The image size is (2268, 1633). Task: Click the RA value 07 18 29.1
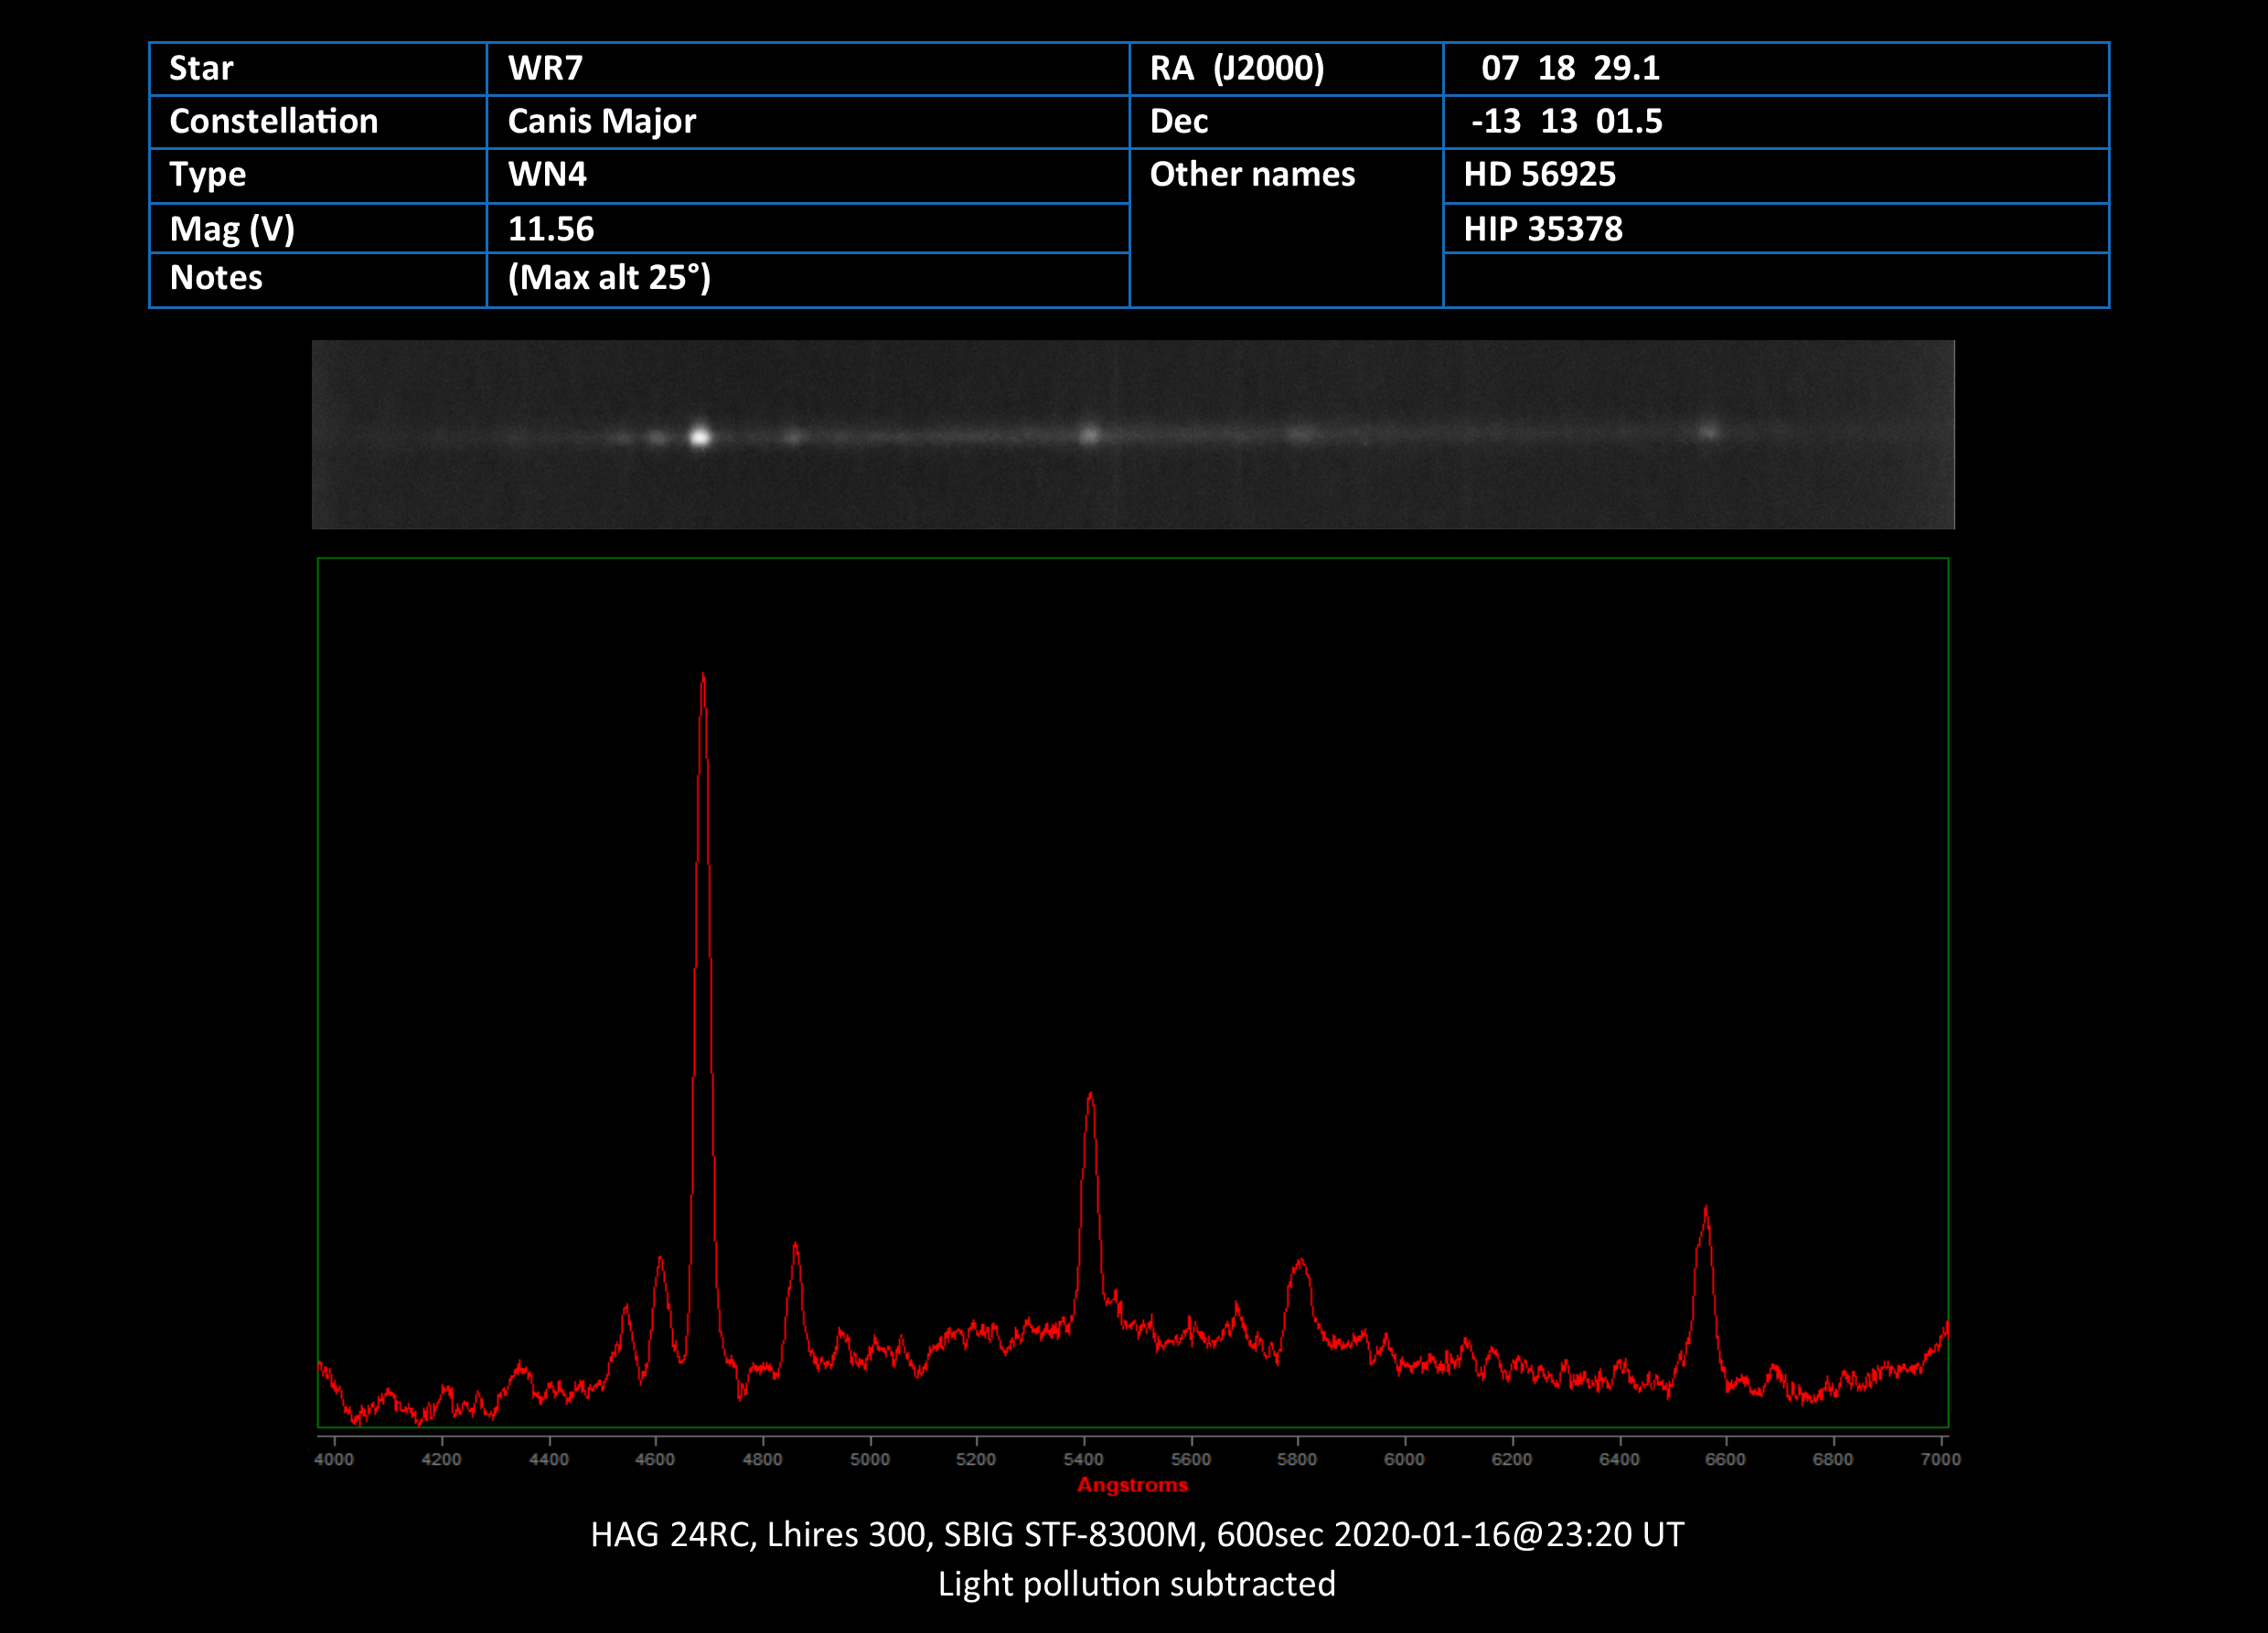point(1570,68)
